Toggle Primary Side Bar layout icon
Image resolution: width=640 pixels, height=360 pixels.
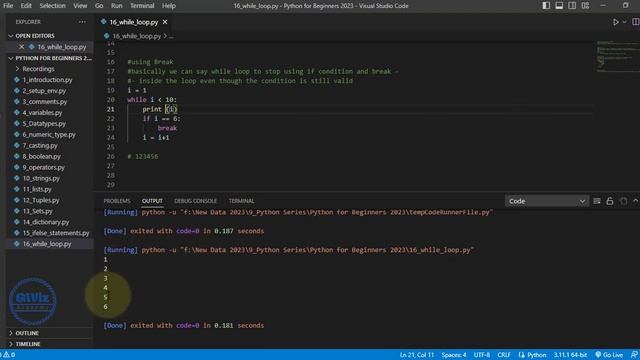(546, 6)
